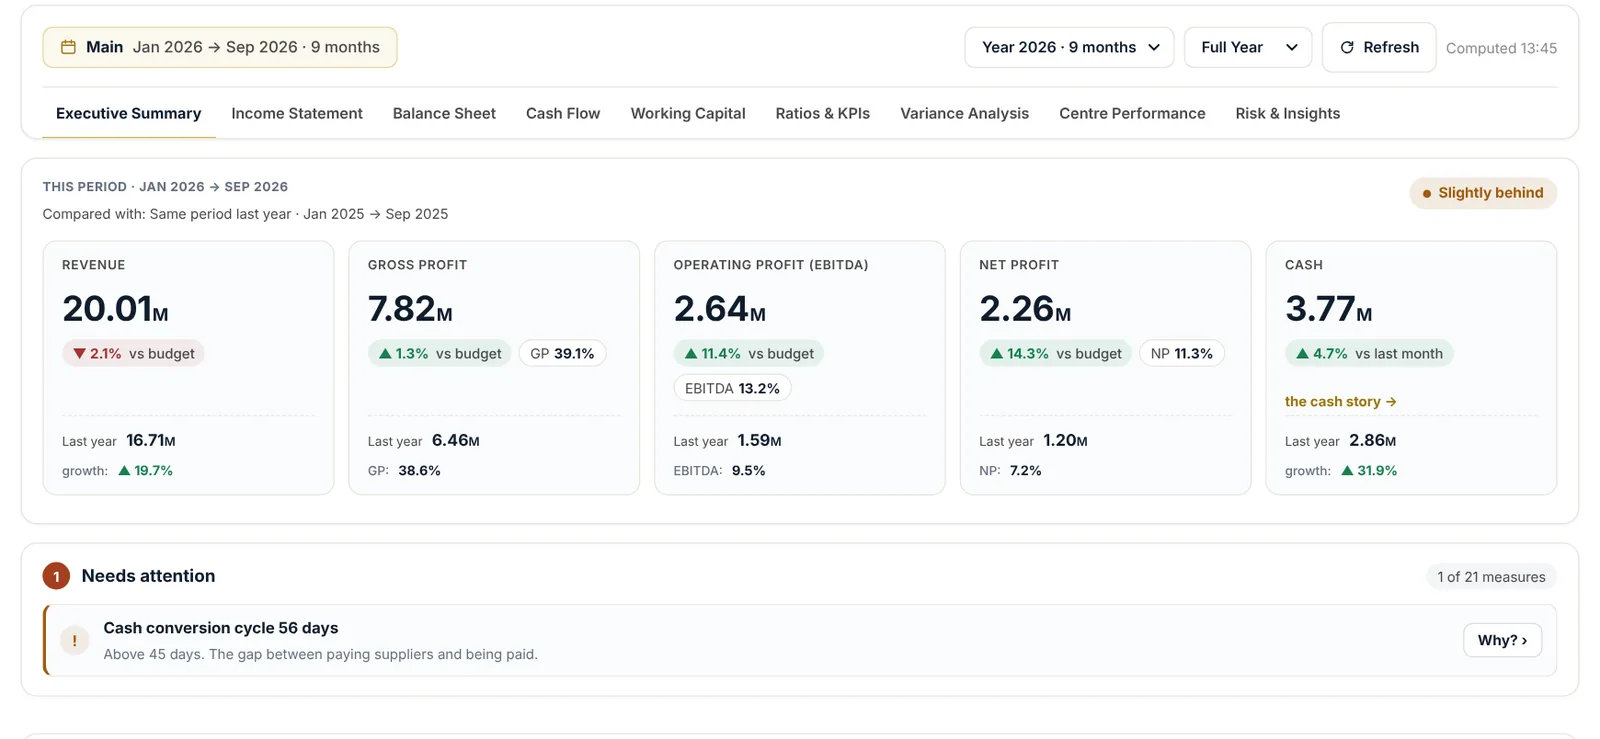This screenshot has height=739, width=1600.
Task: Click the Refresh button
Action: pyautogui.click(x=1379, y=47)
